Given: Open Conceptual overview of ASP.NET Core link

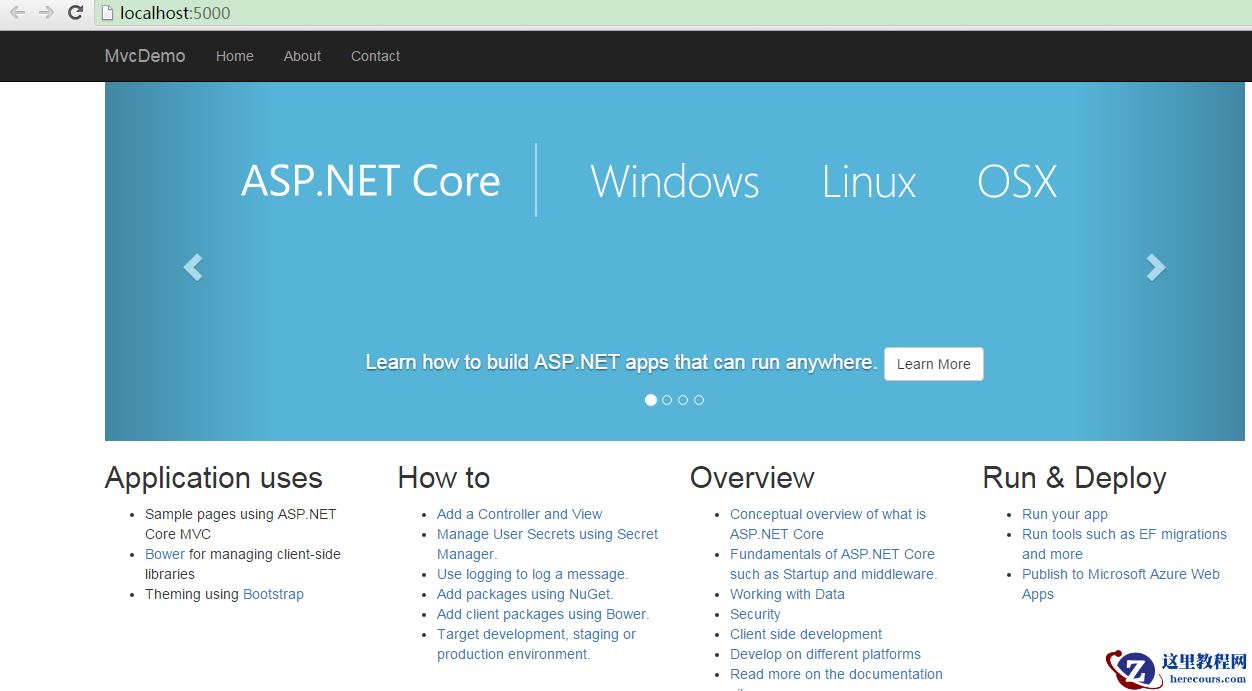Looking at the screenshot, I should (x=828, y=524).
